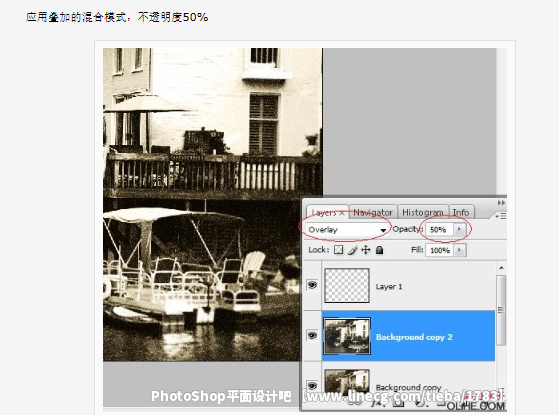Select the Layer 1 transparent thumbnail
The image size is (559, 415).
pos(347,286)
